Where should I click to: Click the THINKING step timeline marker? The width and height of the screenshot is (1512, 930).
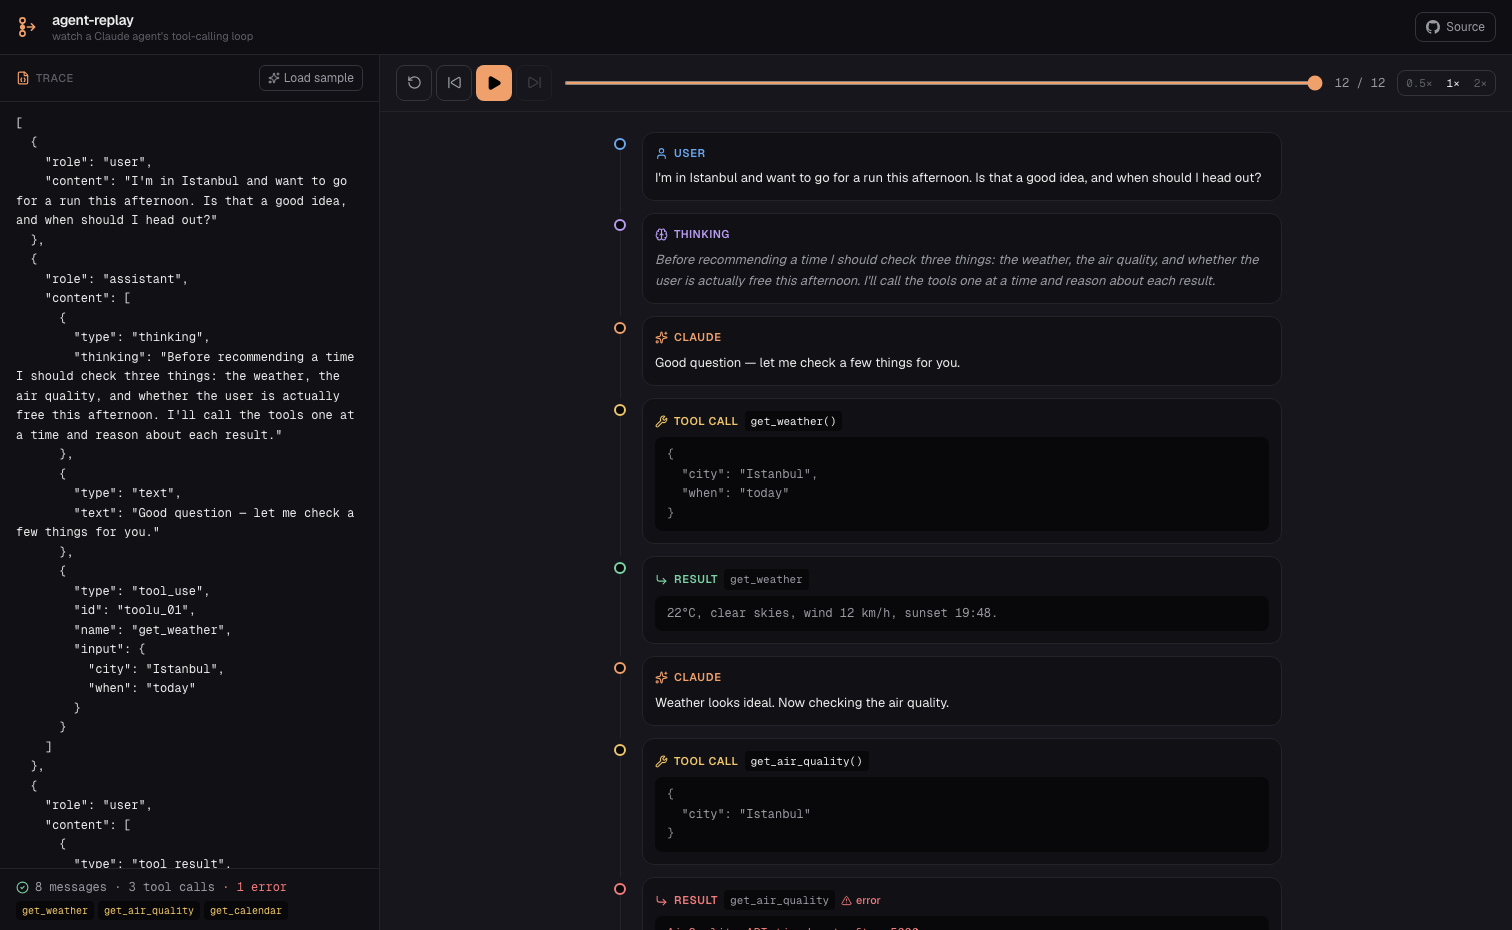[x=620, y=225]
